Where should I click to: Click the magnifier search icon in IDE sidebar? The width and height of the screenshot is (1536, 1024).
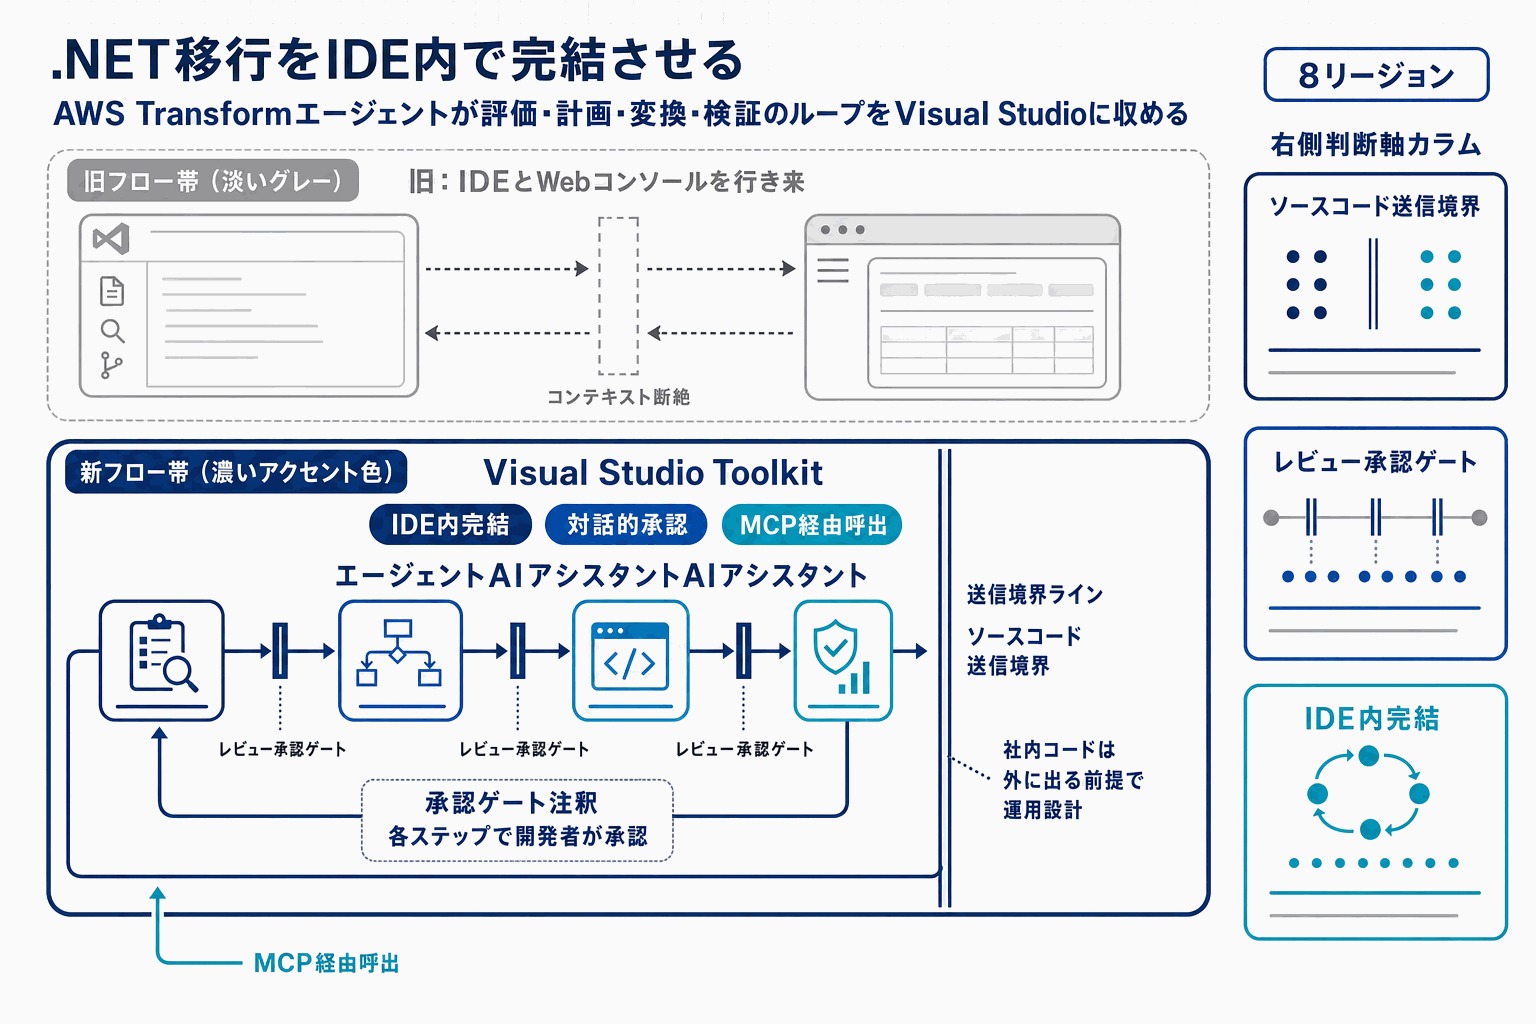[x=112, y=331]
